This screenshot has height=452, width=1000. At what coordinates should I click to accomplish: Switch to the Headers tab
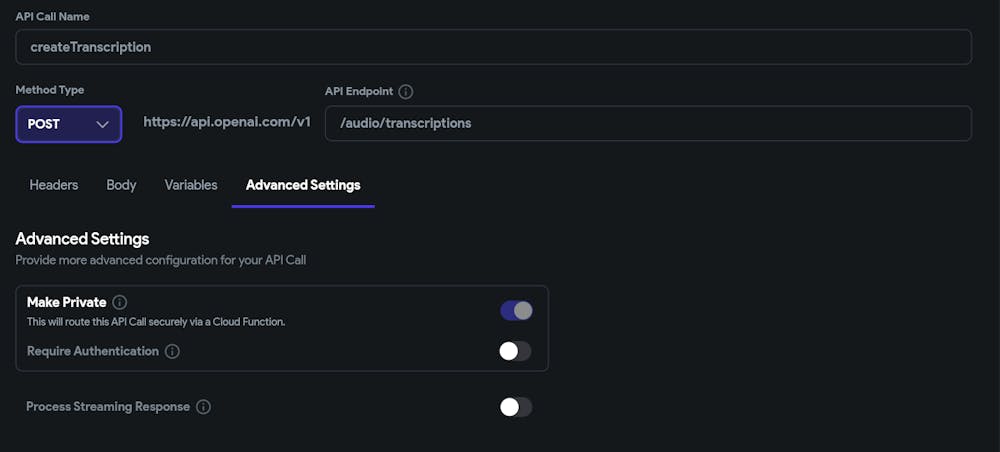[54, 185]
